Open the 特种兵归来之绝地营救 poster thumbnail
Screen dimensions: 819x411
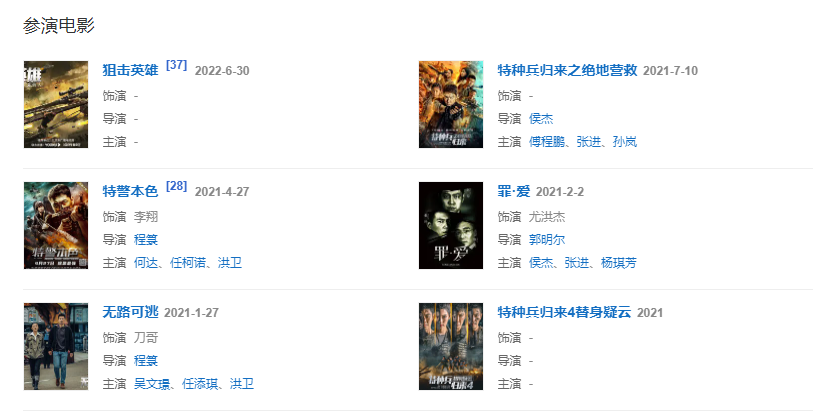pyautogui.click(x=451, y=104)
